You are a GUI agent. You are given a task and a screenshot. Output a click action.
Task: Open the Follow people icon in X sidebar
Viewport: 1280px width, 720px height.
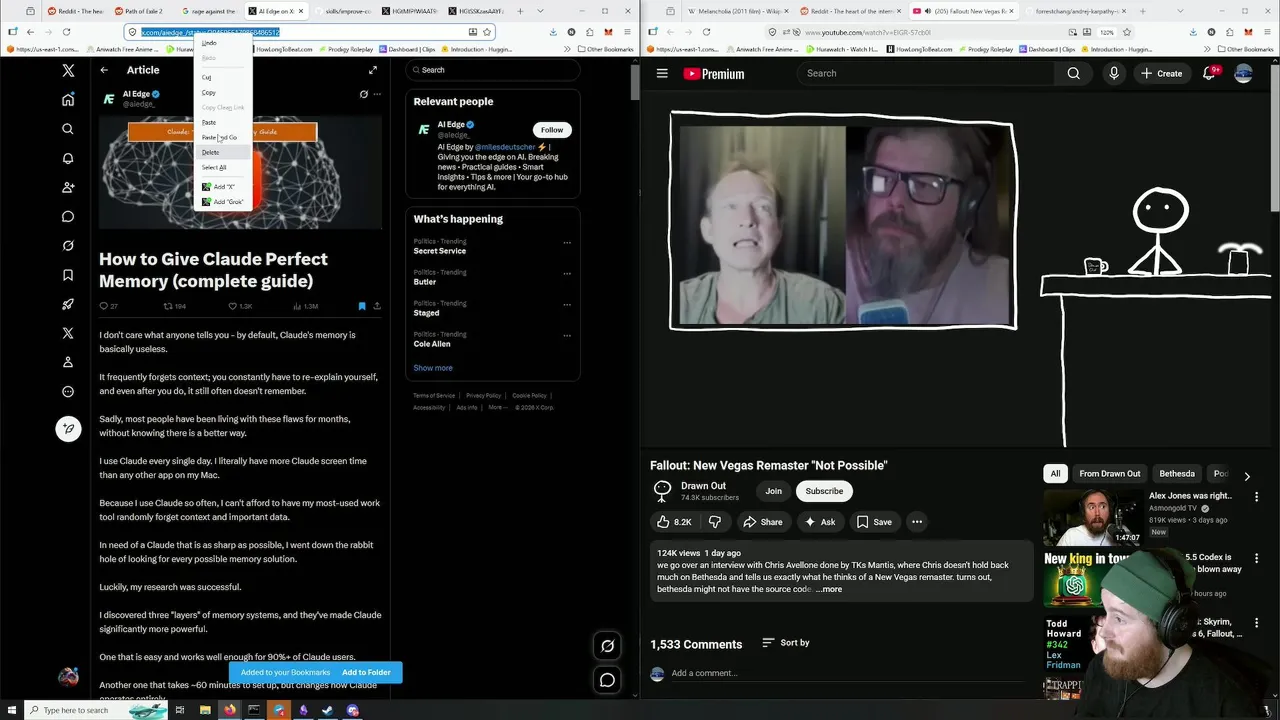[x=68, y=187]
